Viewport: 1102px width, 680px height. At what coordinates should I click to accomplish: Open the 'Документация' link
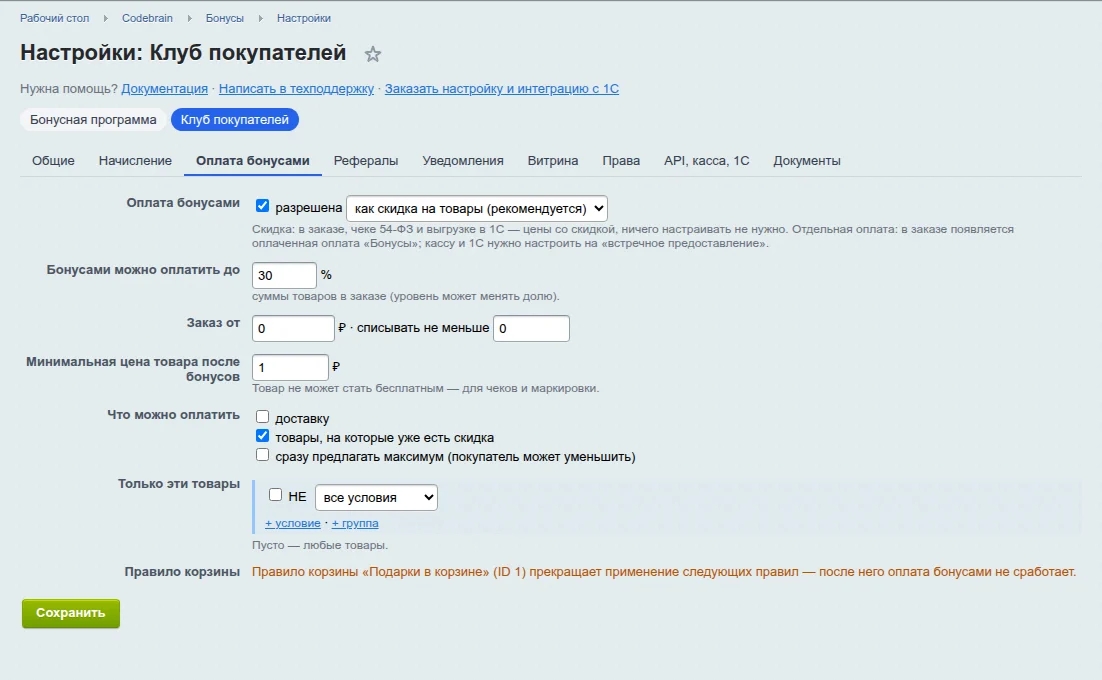[x=164, y=89]
